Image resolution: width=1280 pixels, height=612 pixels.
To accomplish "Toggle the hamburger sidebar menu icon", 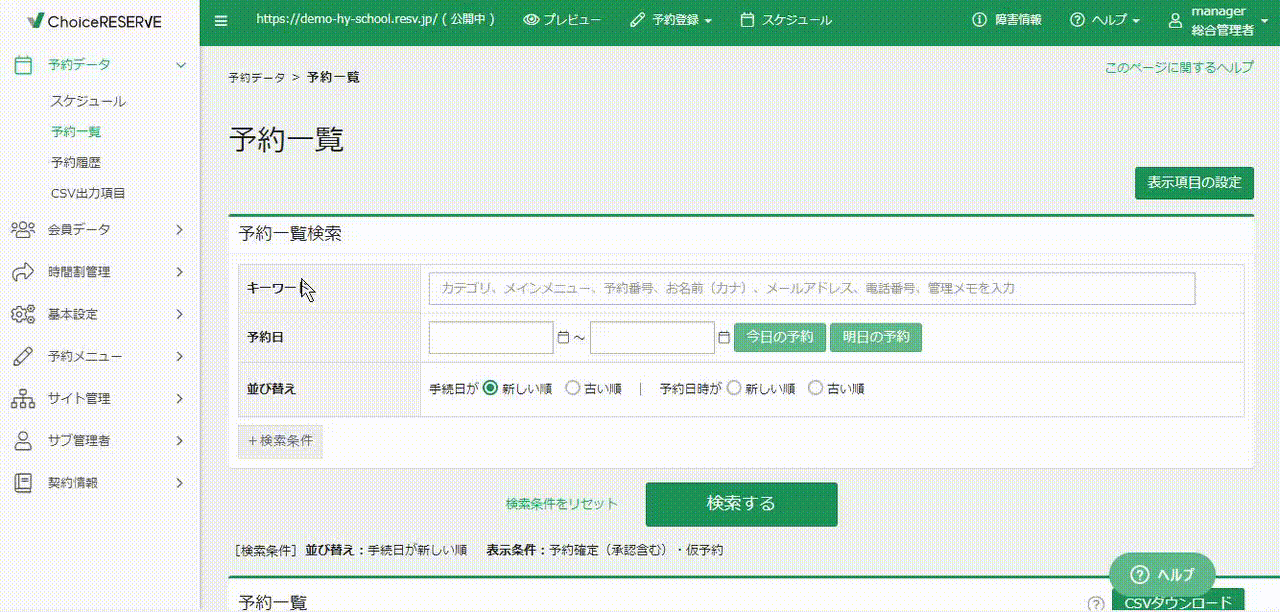I will (221, 20).
